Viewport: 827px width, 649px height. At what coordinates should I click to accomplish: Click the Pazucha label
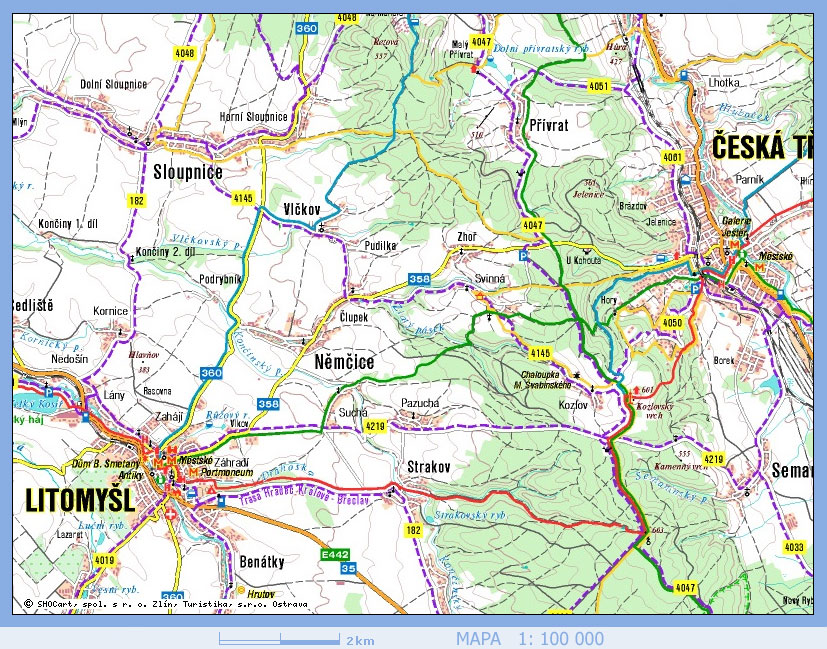pyautogui.click(x=420, y=403)
